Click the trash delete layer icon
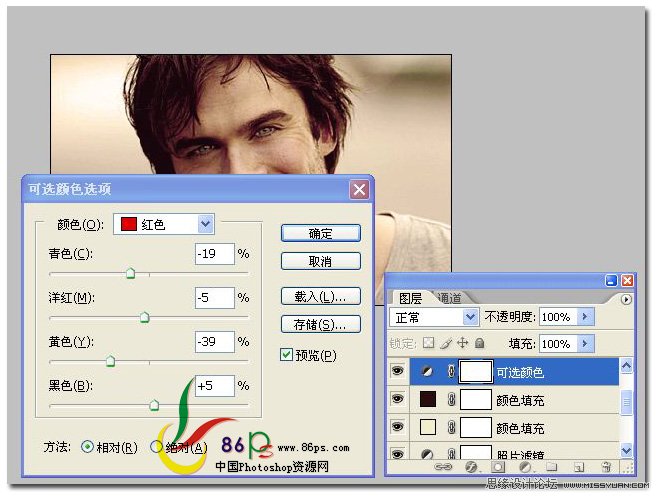 pyautogui.click(x=606, y=467)
